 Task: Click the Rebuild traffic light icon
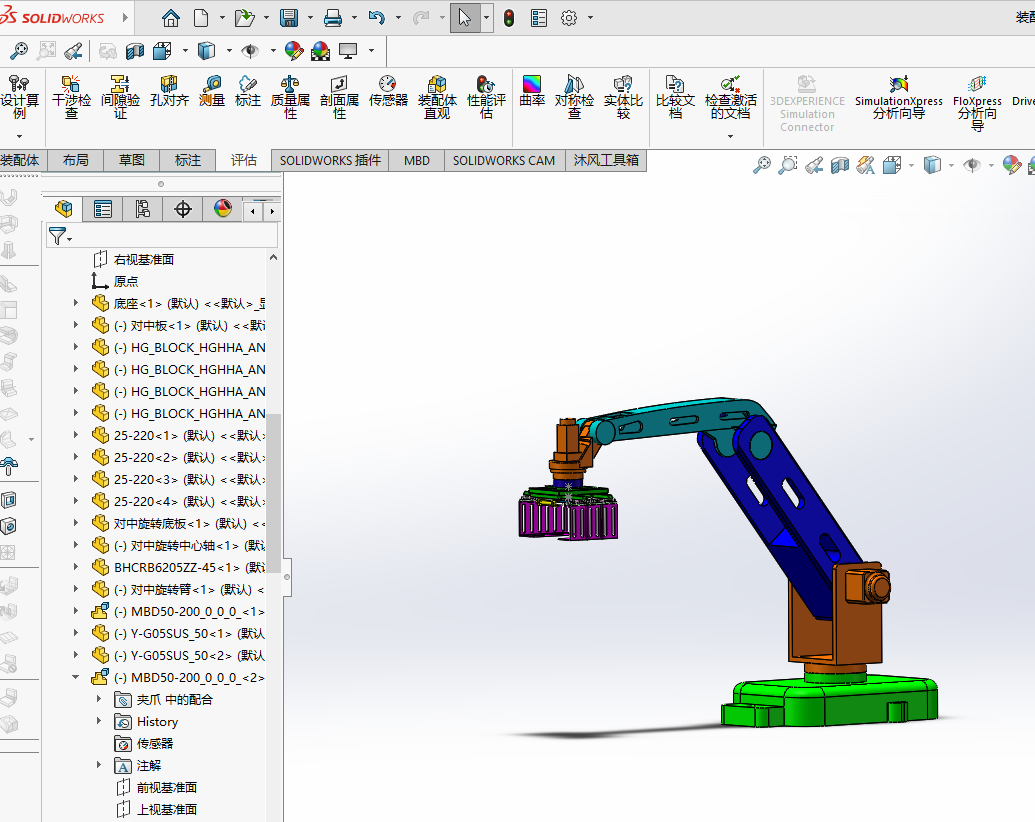point(509,18)
